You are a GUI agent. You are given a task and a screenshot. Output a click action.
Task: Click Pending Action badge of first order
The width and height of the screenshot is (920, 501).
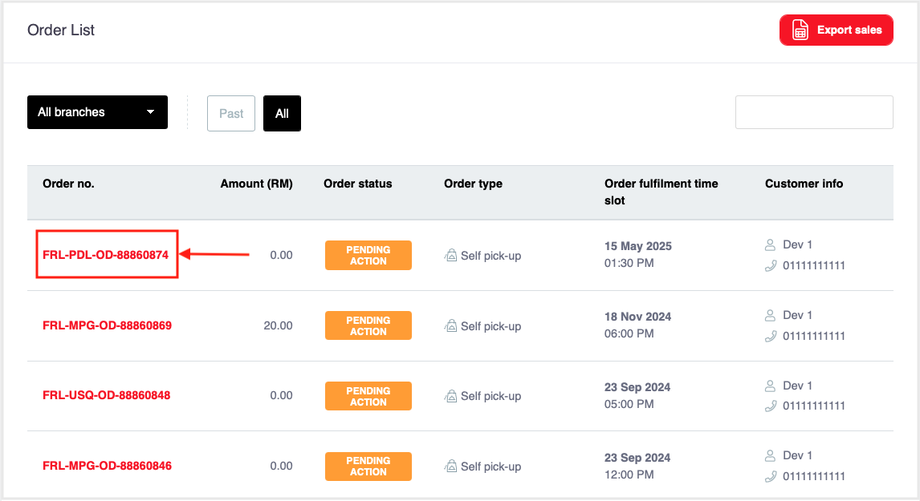pyautogui.click(x=368, y=255)
